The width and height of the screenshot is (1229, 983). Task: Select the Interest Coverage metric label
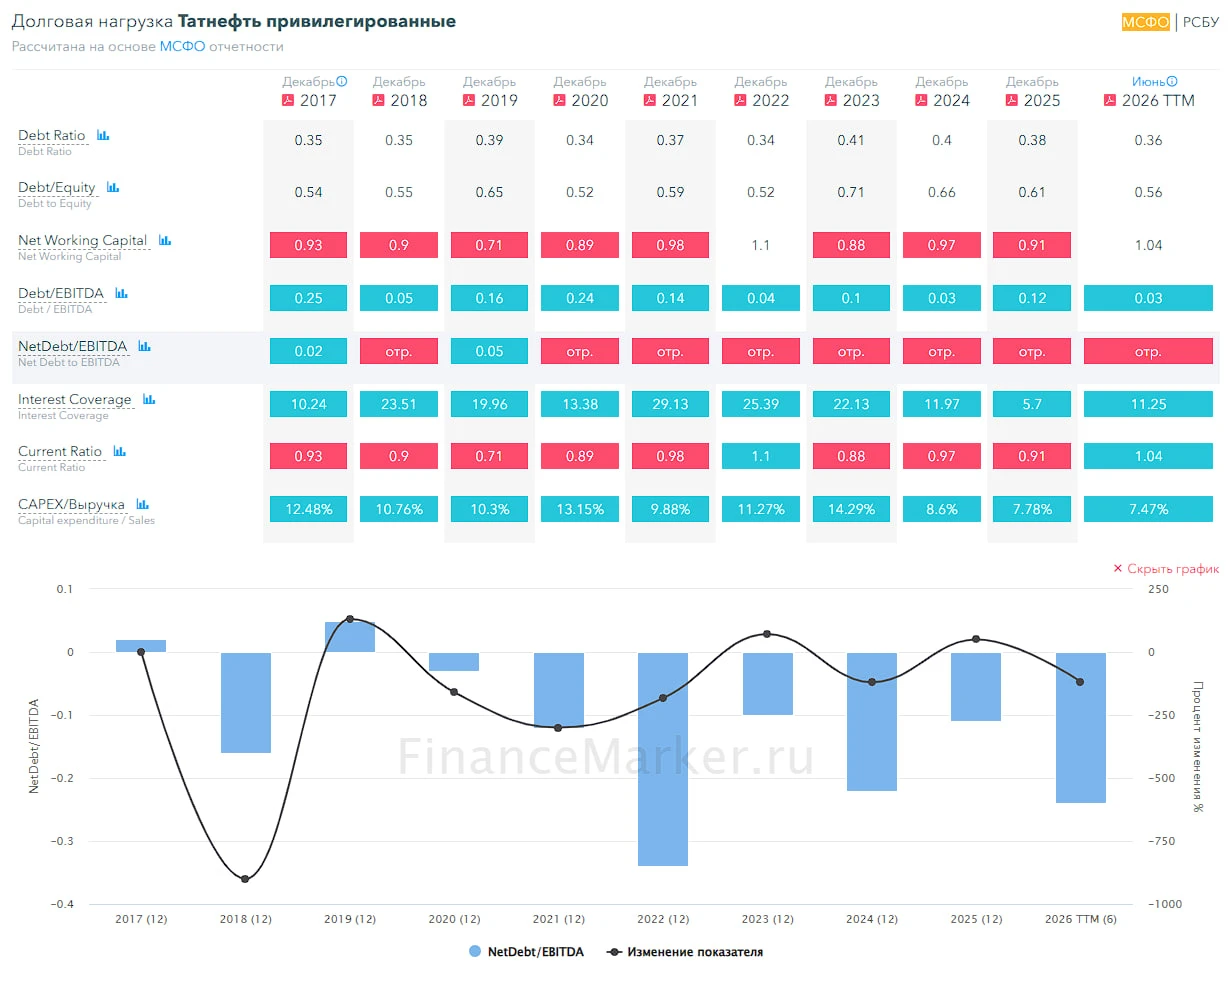75,399
